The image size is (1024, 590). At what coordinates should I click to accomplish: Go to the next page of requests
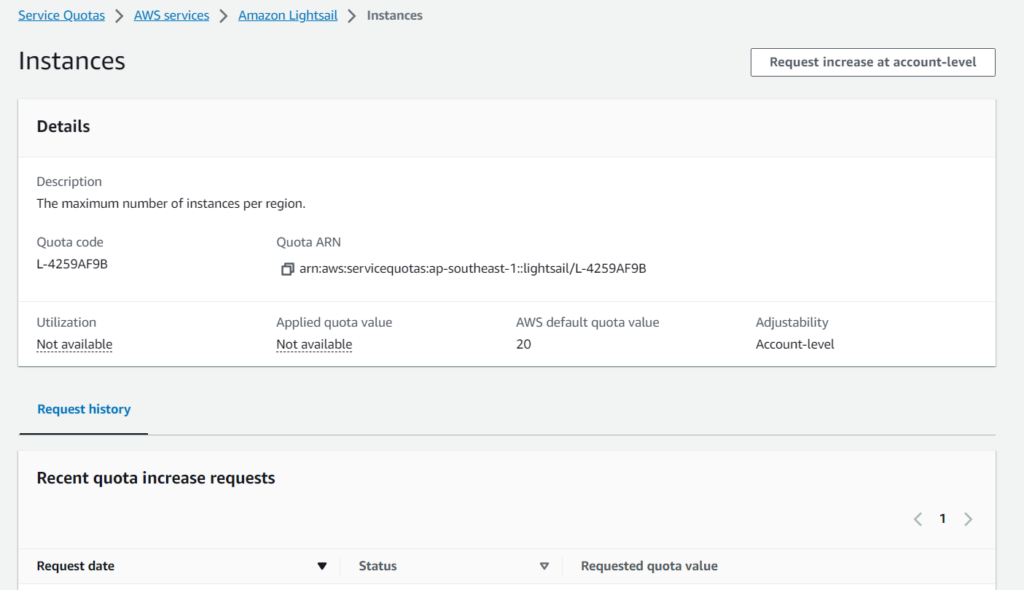click(x=967, y=519)
